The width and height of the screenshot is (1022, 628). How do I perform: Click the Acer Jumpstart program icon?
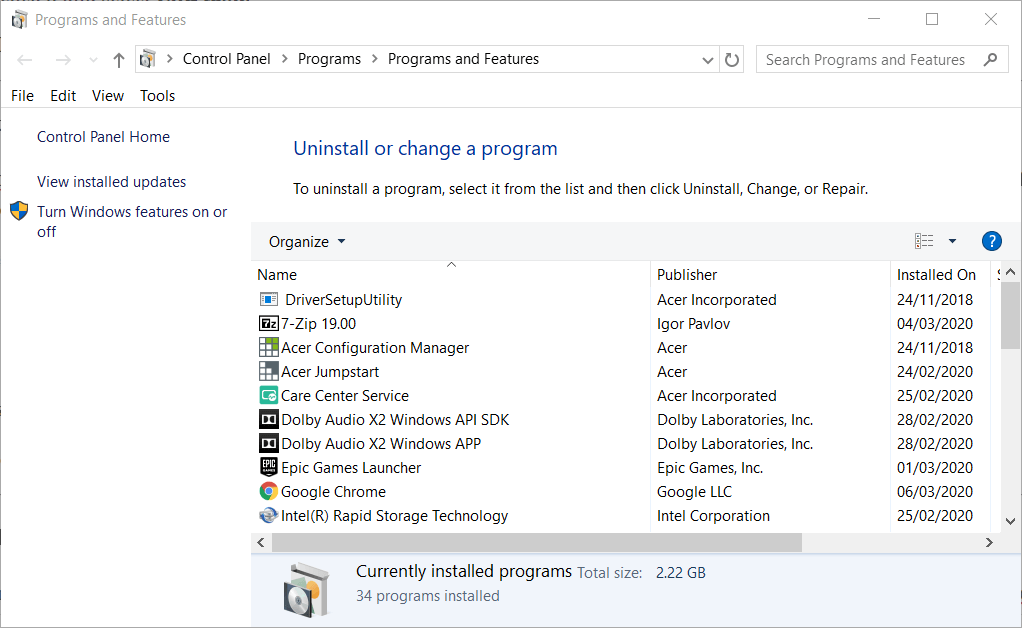[268, 372]
